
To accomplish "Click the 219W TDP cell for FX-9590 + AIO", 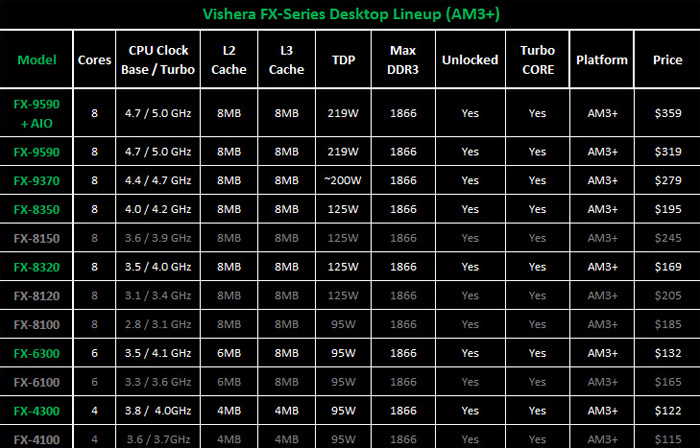I will pyautogui.click(x=343, y=113).
